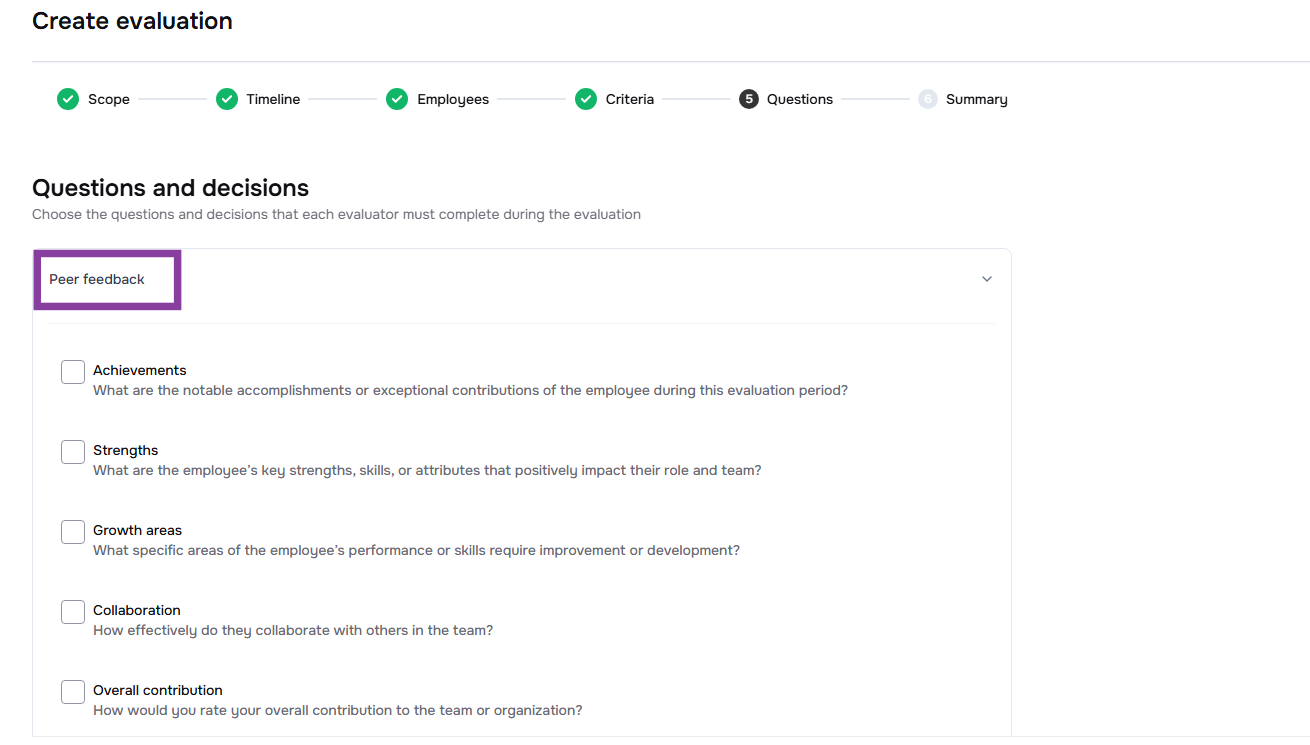This screenshot has width=1310, height=745.
Task: Click the Achievements question description text
Action: 470,390
